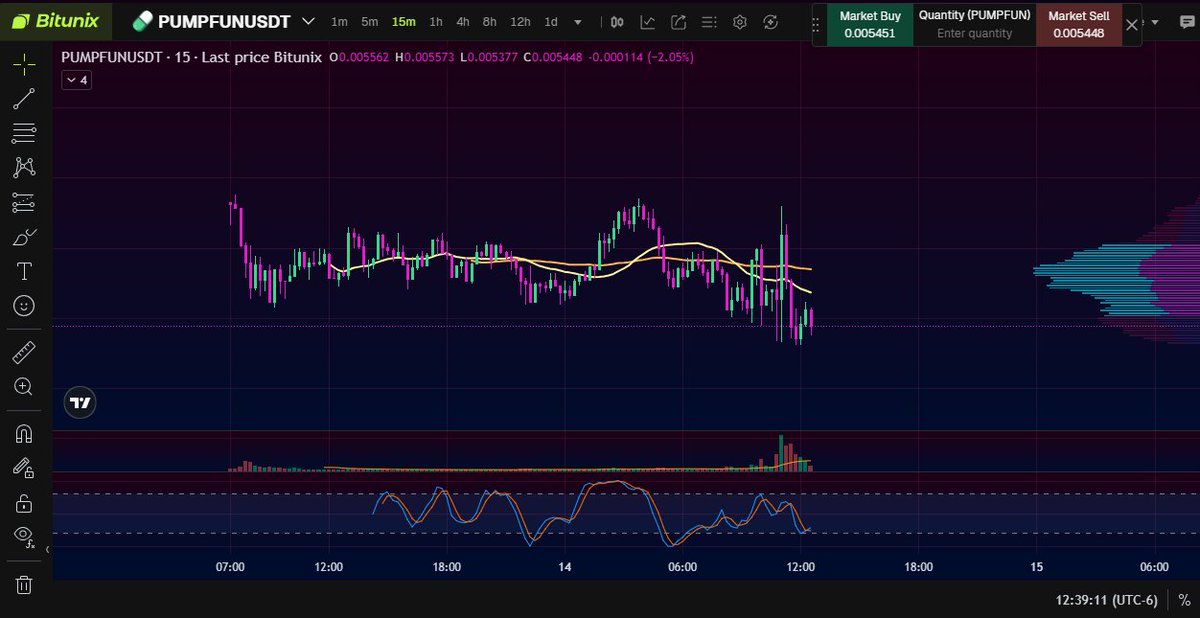This screenshot has height=618, width=1200.
Task: Switch to the 12h timeframe
Action: [x=520, y=22]
